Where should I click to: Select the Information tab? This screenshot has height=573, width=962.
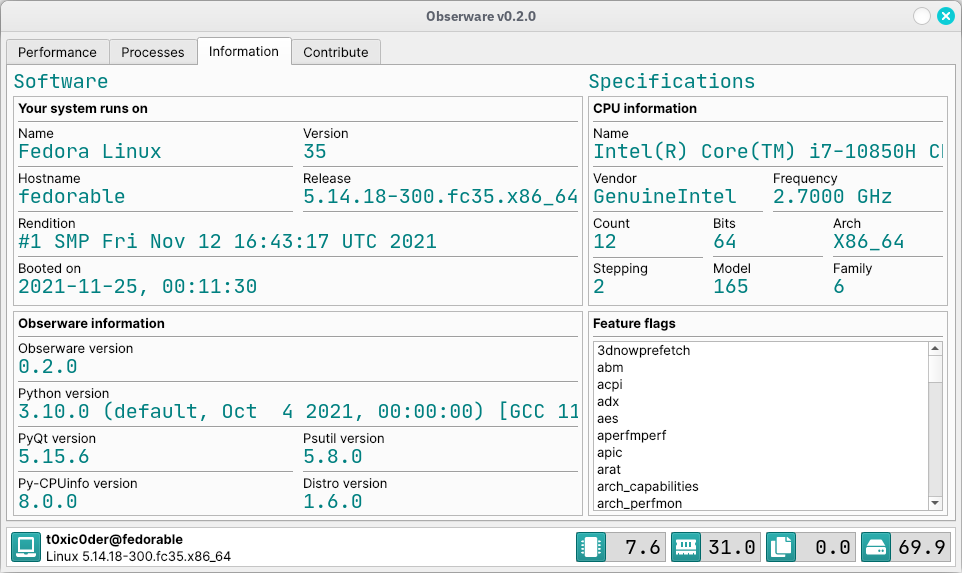tap(244, 52)
